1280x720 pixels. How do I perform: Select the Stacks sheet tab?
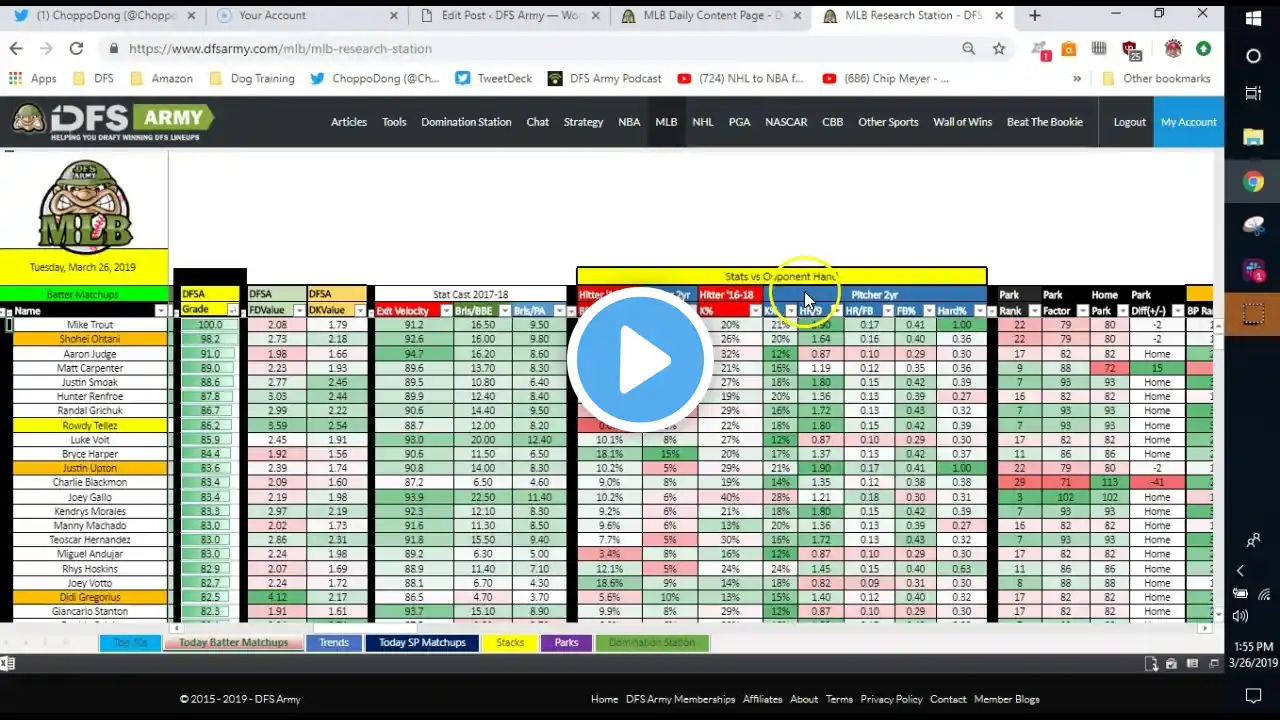(510, 643)
